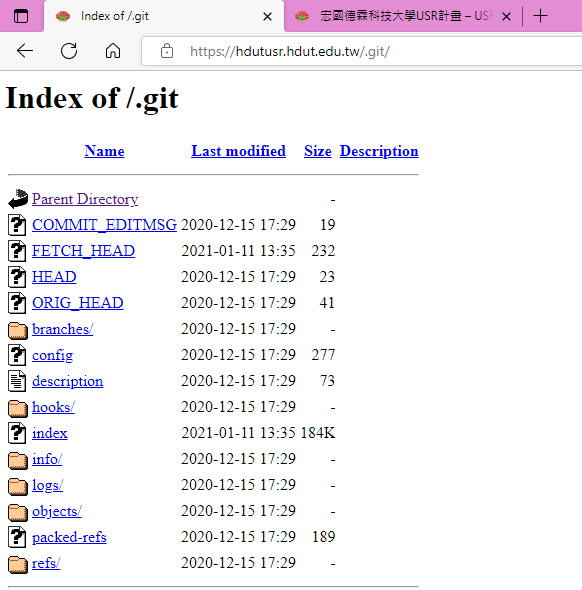Click the text file icon beside description

(x=17, y=381)
